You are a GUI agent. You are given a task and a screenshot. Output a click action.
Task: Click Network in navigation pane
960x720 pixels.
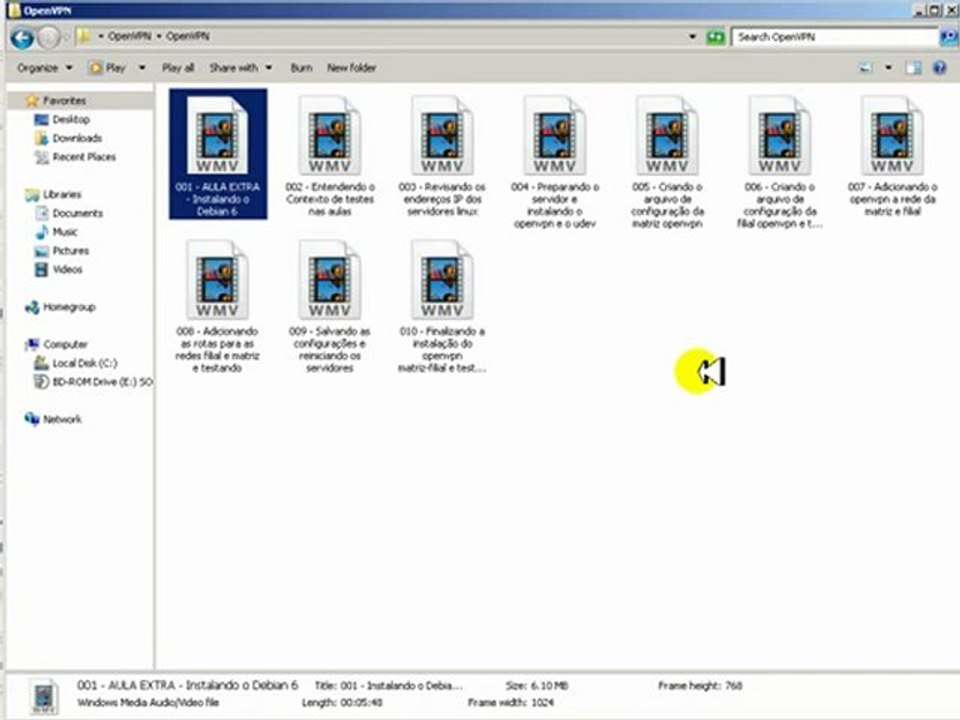pyautogui.click(x=62, y=419)
